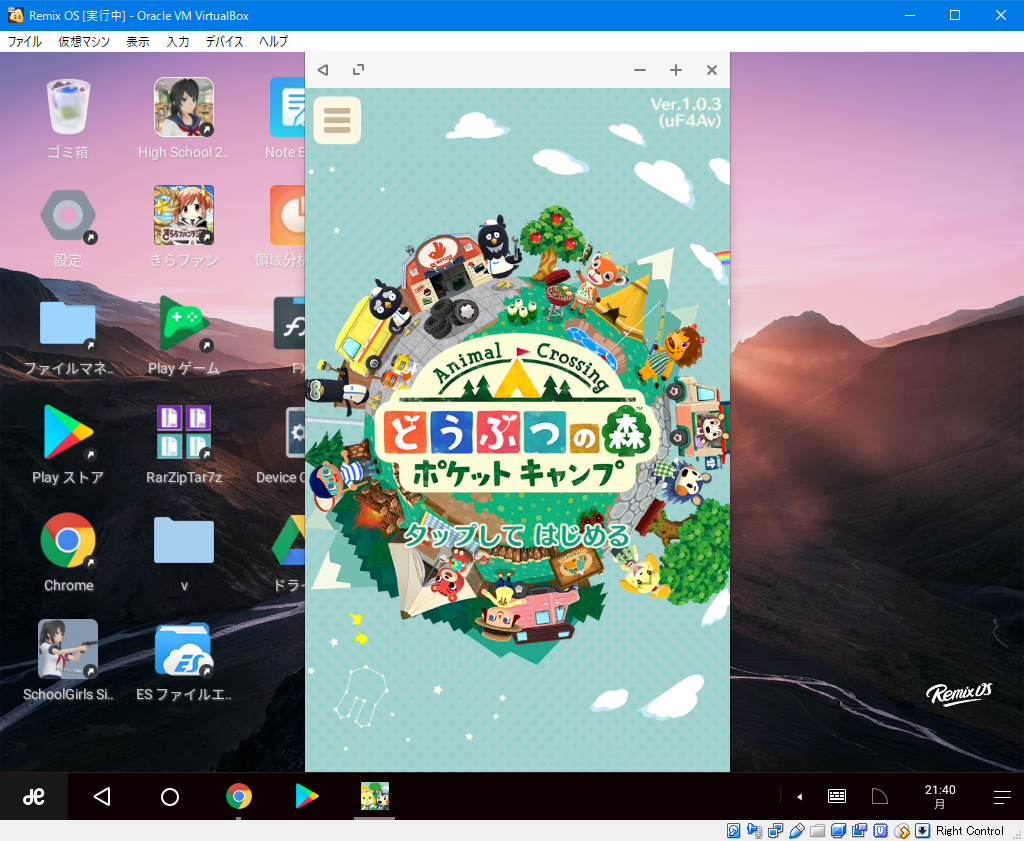The width and height of the screenshot is (1024, 841).
Task: Click VirtualBox recording status icon
Action: pyautogui.click(x=859, y=831)
